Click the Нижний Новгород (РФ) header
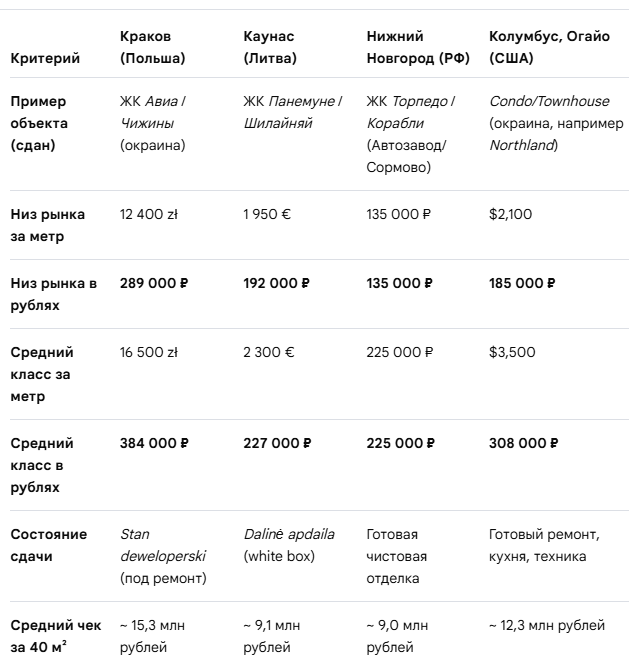Image resolution: width=629 pixels, height=667 pixels. pos(418,47)
